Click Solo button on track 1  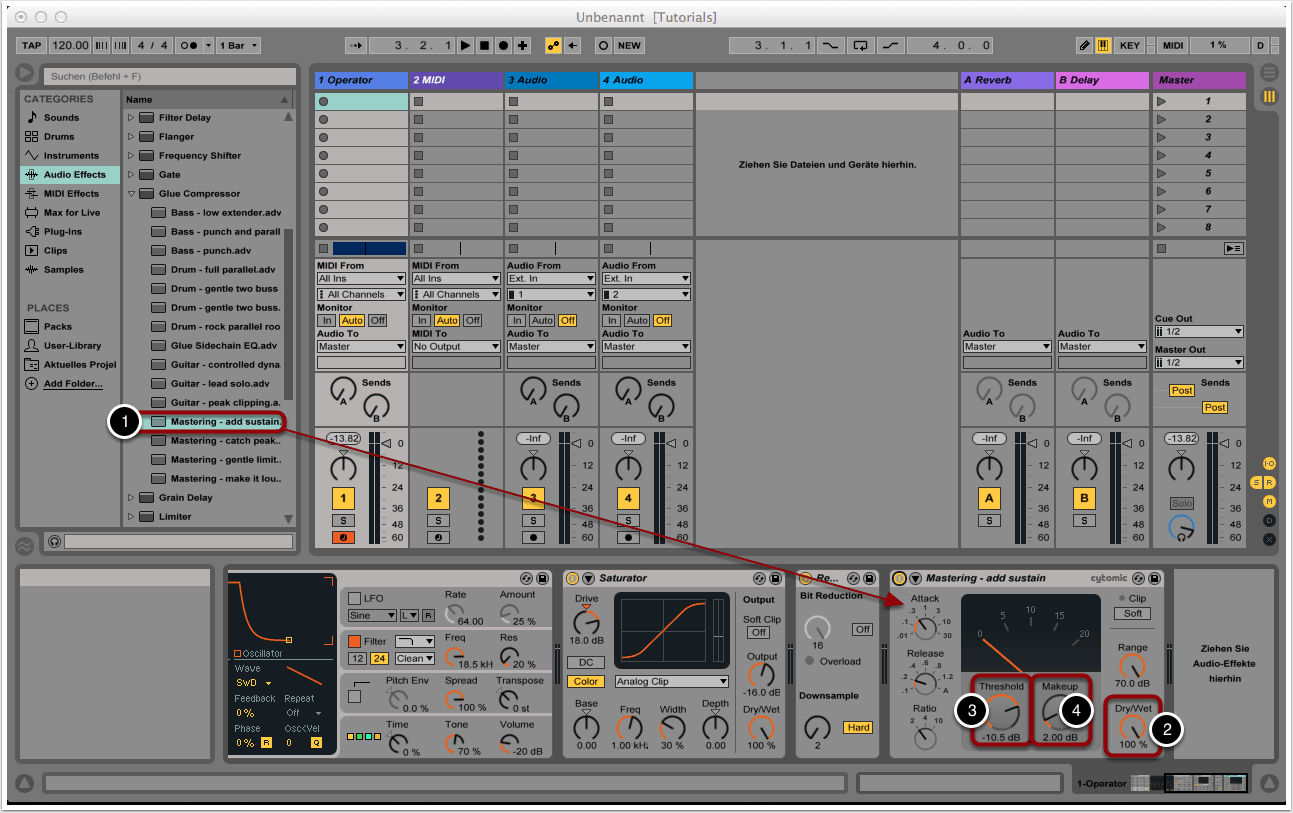[343, 520]
